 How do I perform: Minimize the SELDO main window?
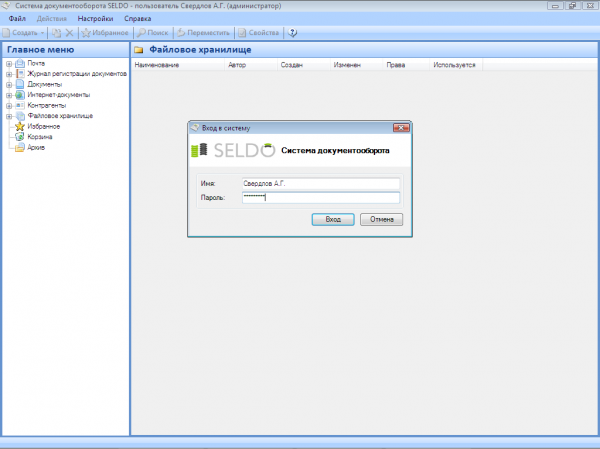point(555,6)
